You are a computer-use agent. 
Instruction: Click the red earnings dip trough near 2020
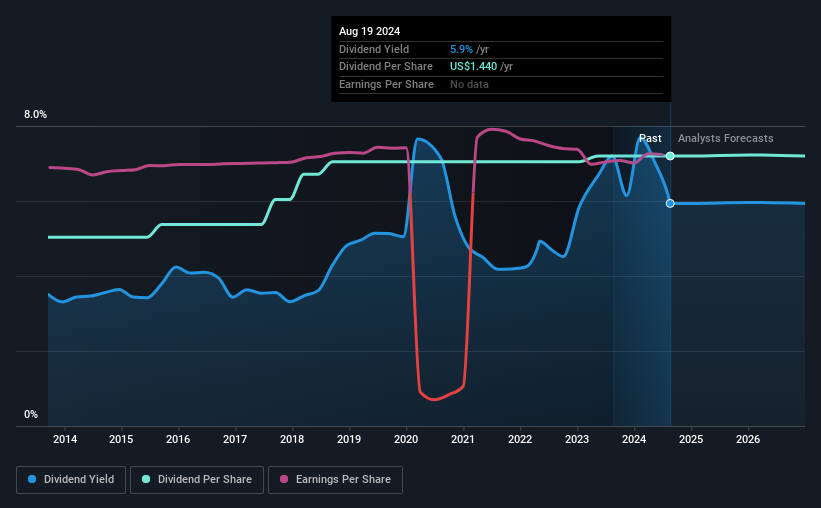(434, 399)
